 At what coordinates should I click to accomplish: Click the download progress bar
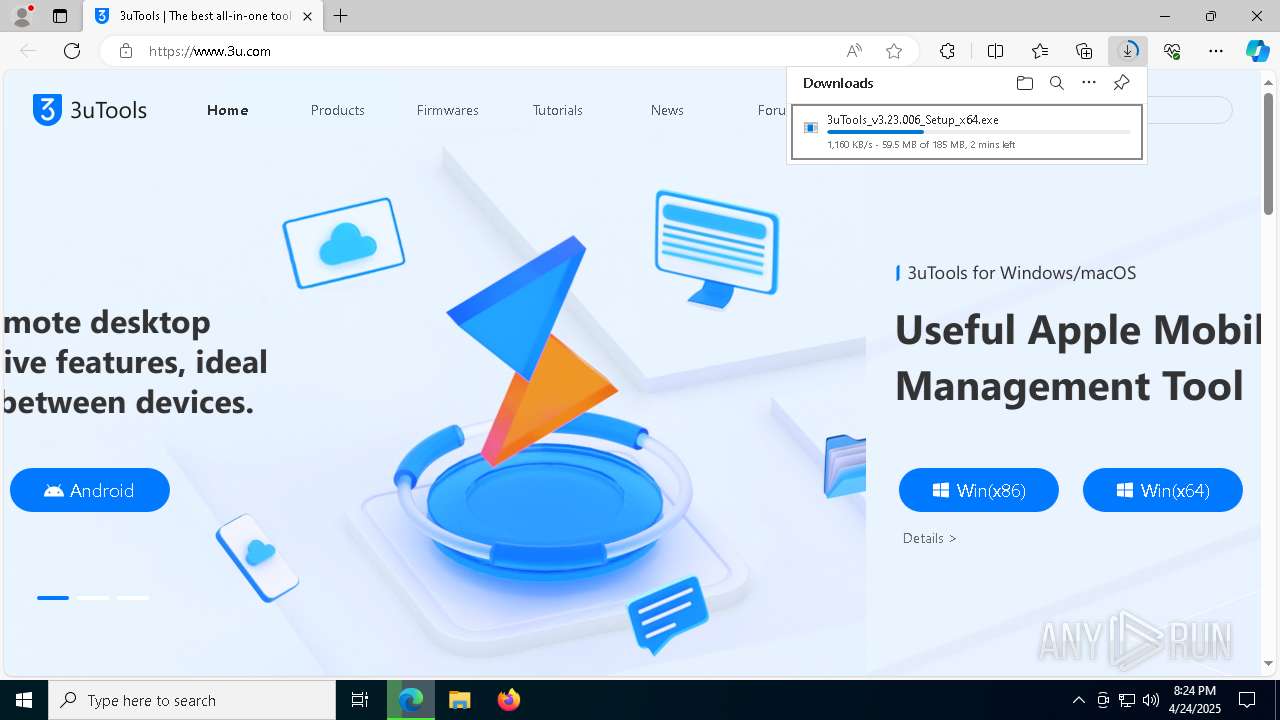click(x=979, y=132)
